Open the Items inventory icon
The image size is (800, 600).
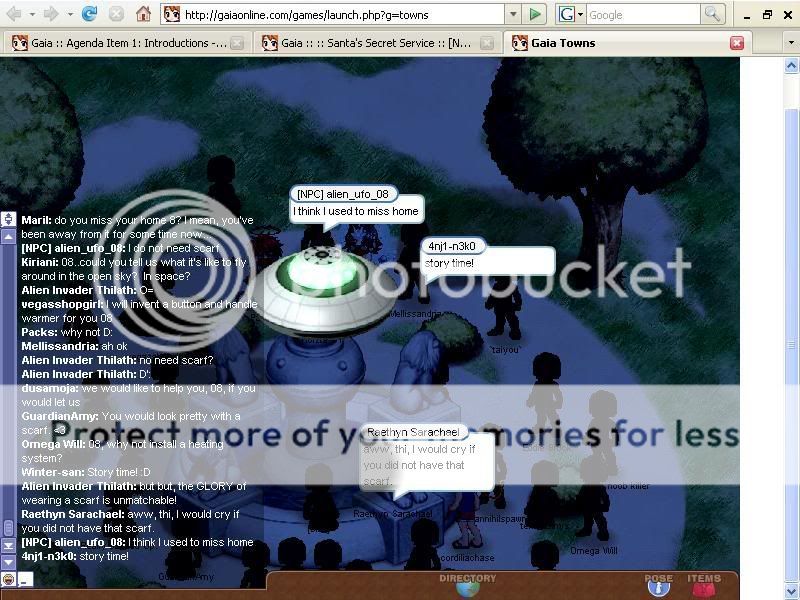pos(704,587)
